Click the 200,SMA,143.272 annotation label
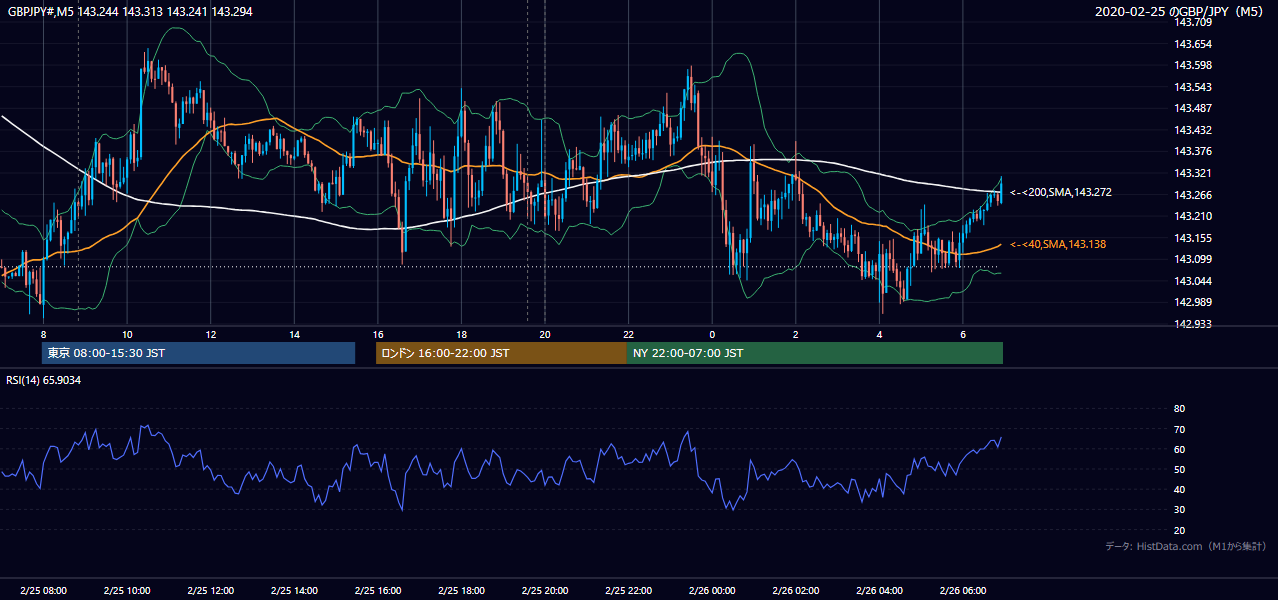 click(x=1061, y=192)
